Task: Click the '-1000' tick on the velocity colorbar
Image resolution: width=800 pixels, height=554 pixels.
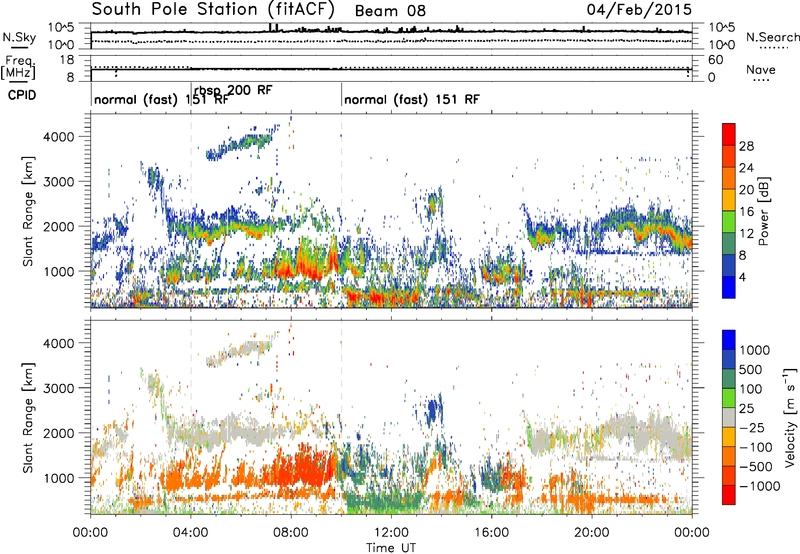Action: [759, 486]
